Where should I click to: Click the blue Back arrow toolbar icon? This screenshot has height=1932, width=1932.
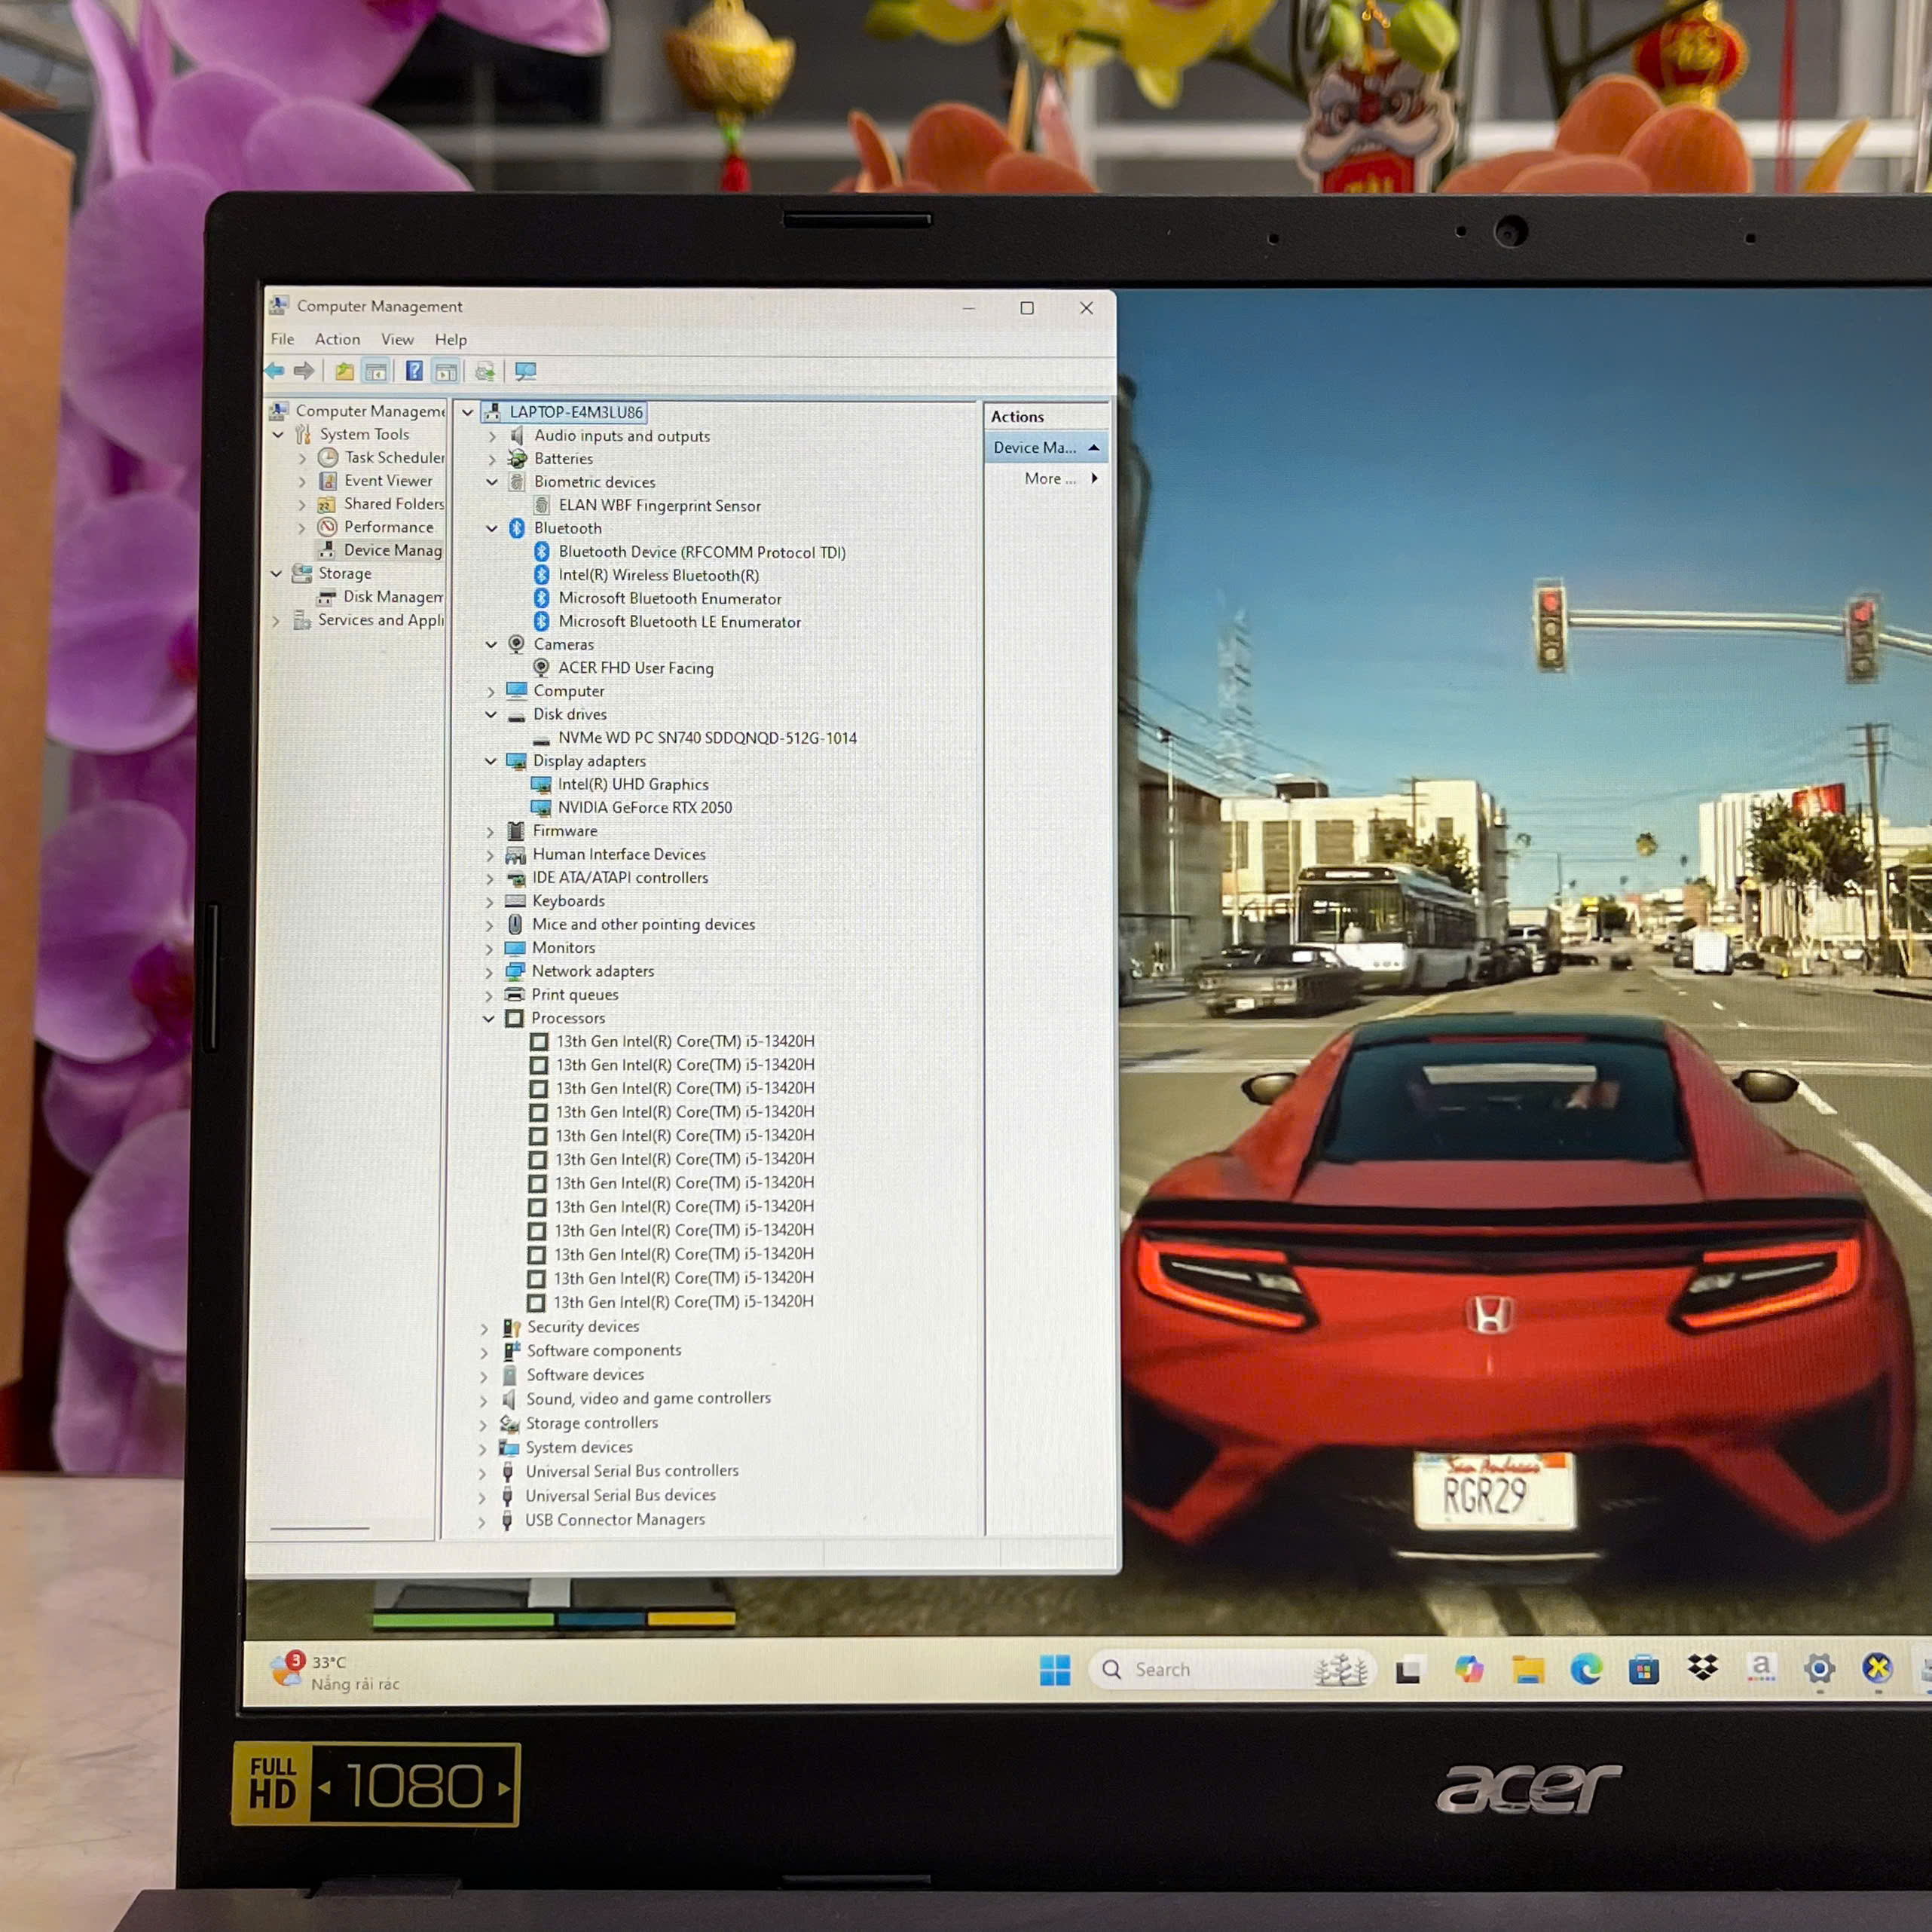tap(275, 371)
